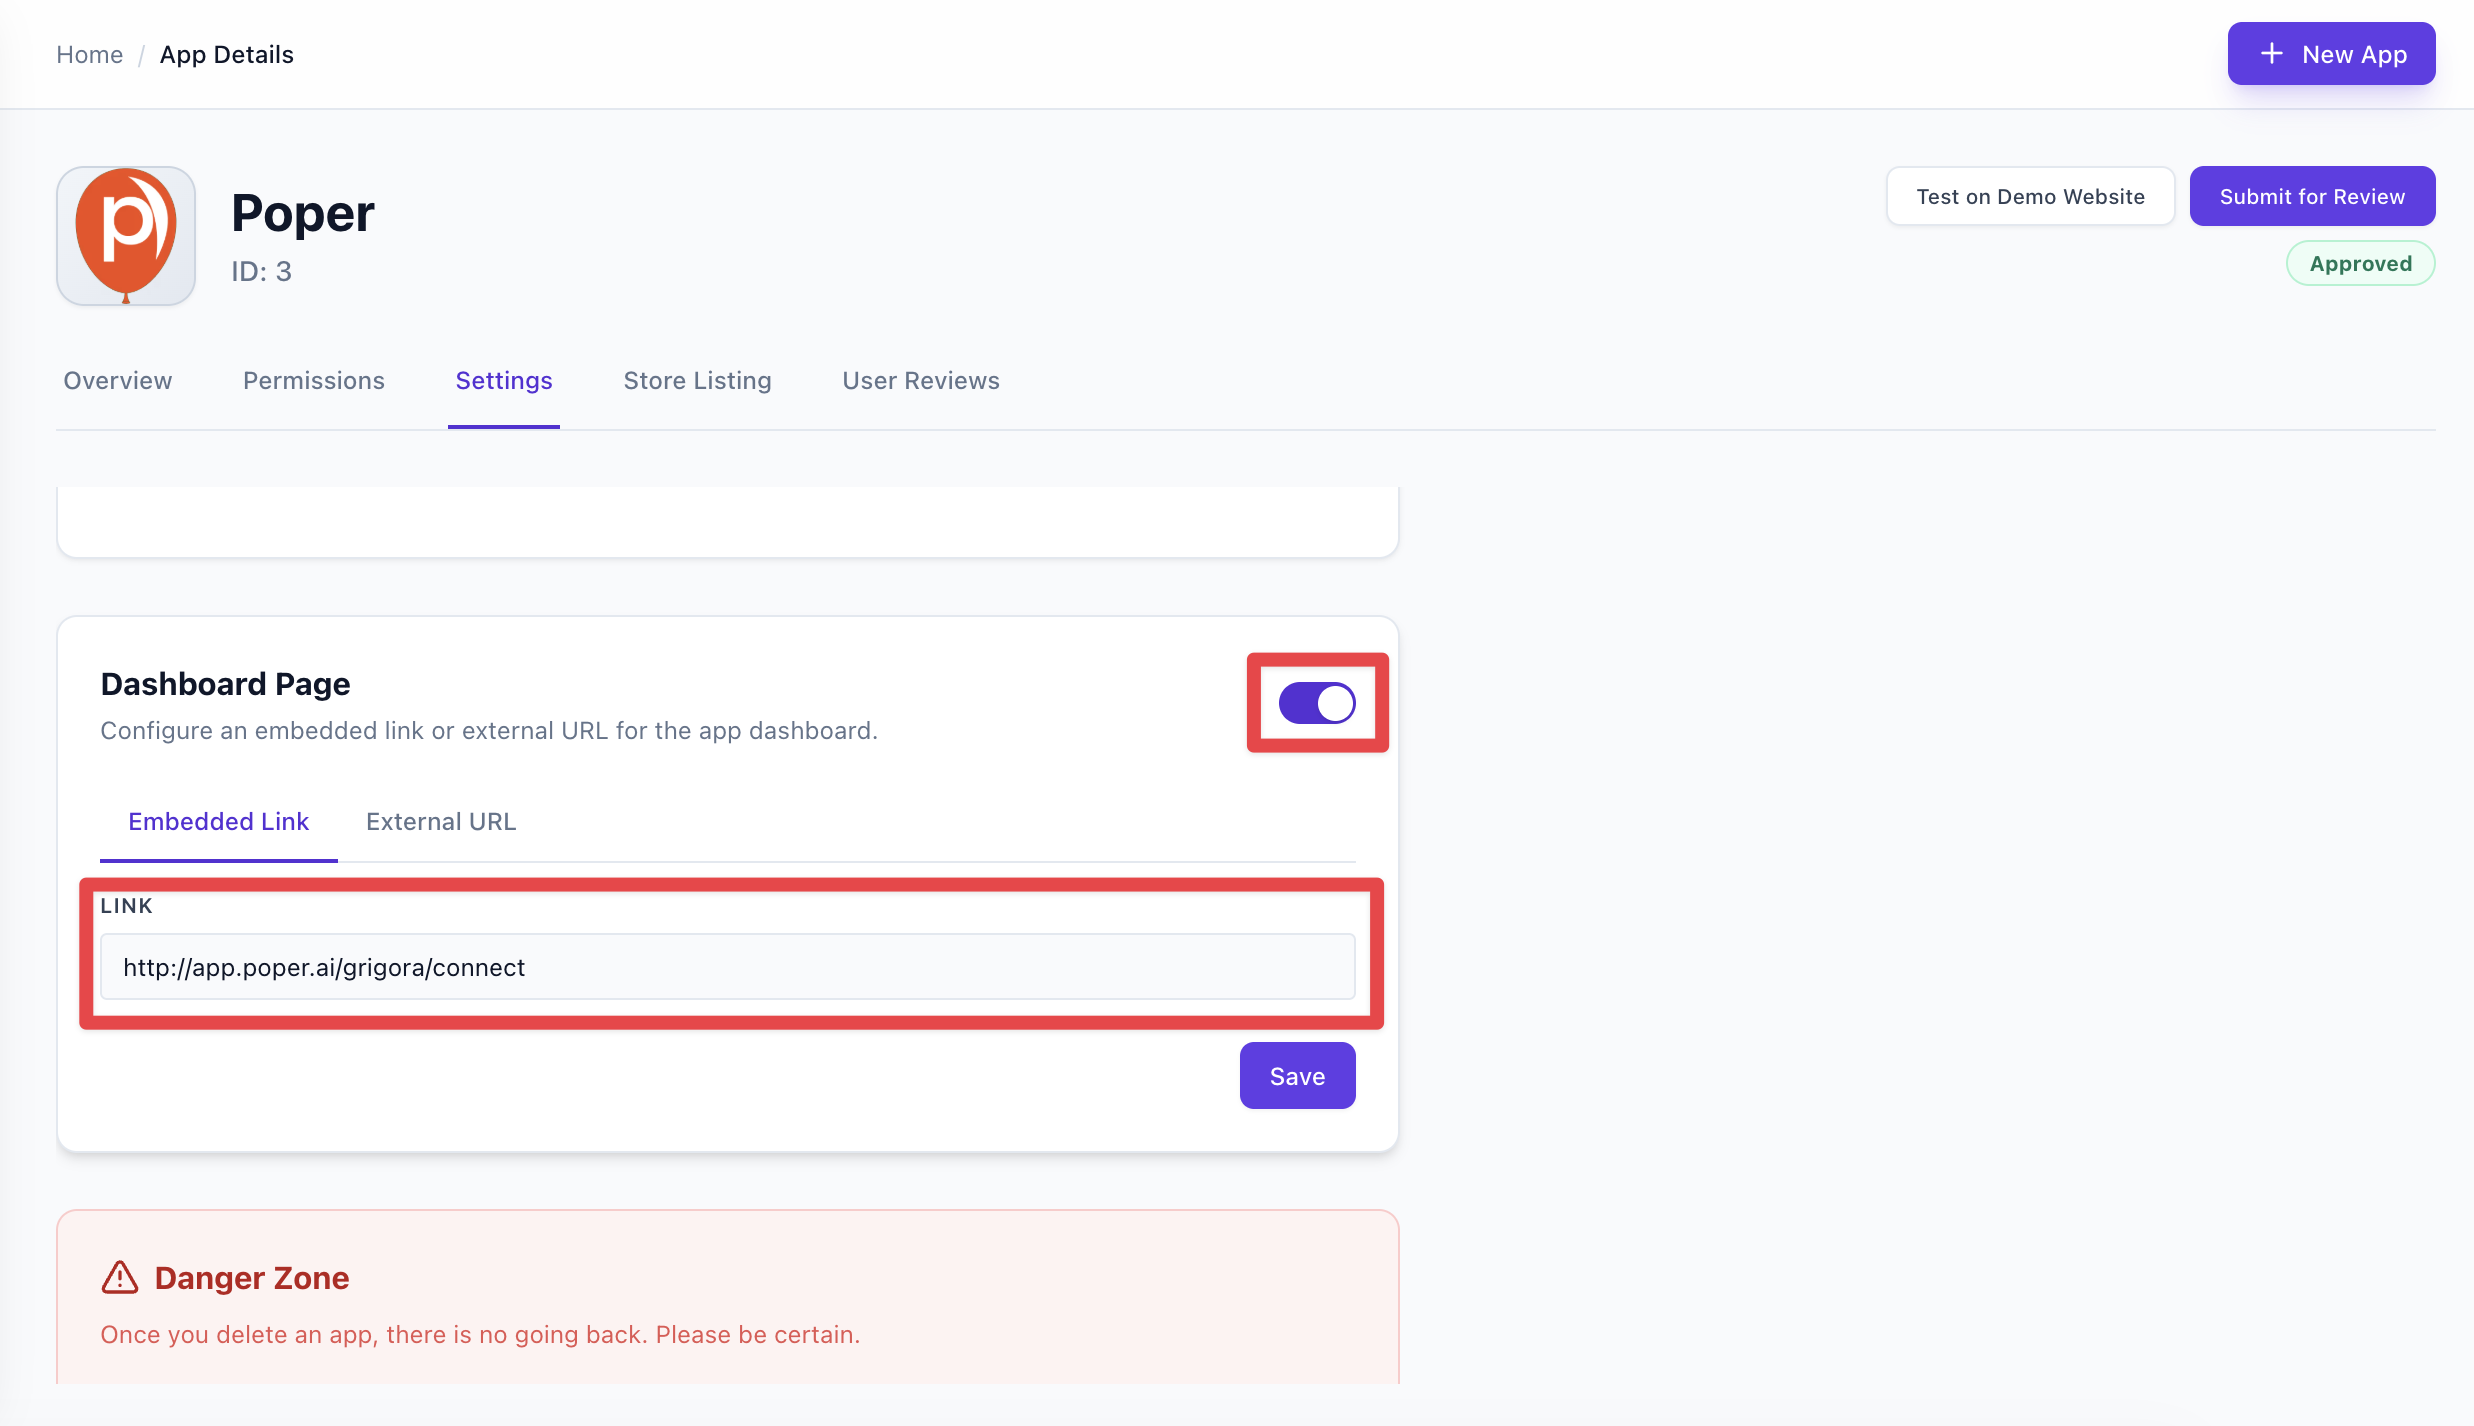Select the Settings tab
The height and width of the screenshot is (1426, 2474).
pyautogui.click(x=503, y=381)
